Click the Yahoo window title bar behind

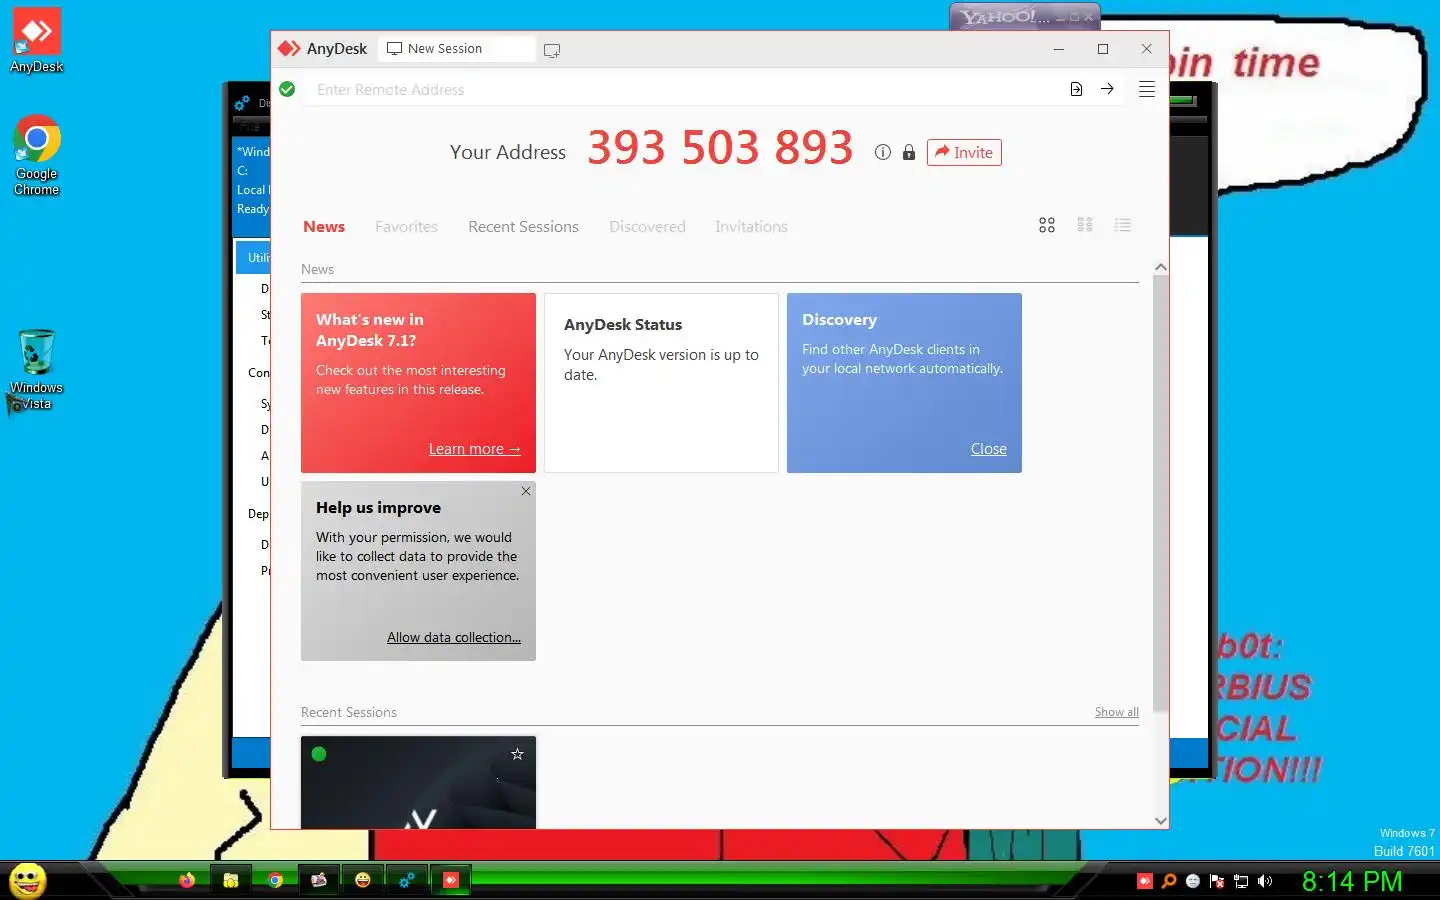click(1025, 16)
